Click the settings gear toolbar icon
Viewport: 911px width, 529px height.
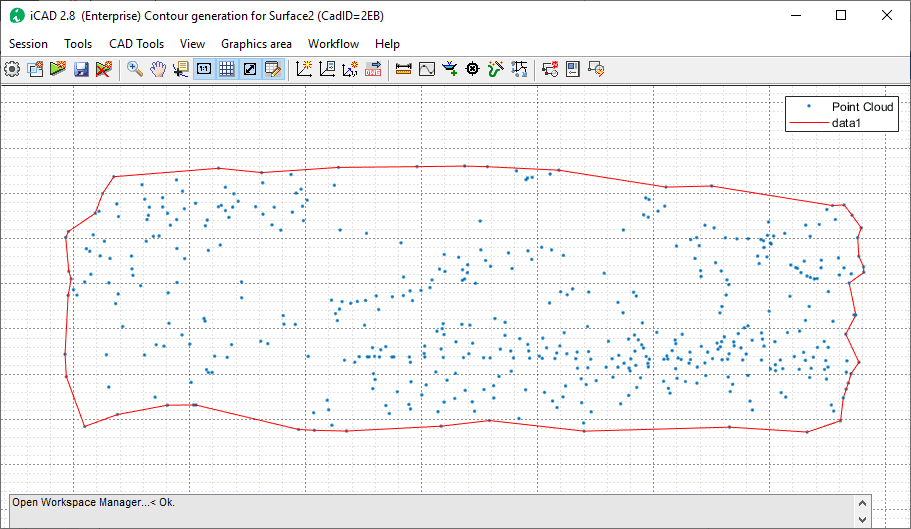[12, 69]
